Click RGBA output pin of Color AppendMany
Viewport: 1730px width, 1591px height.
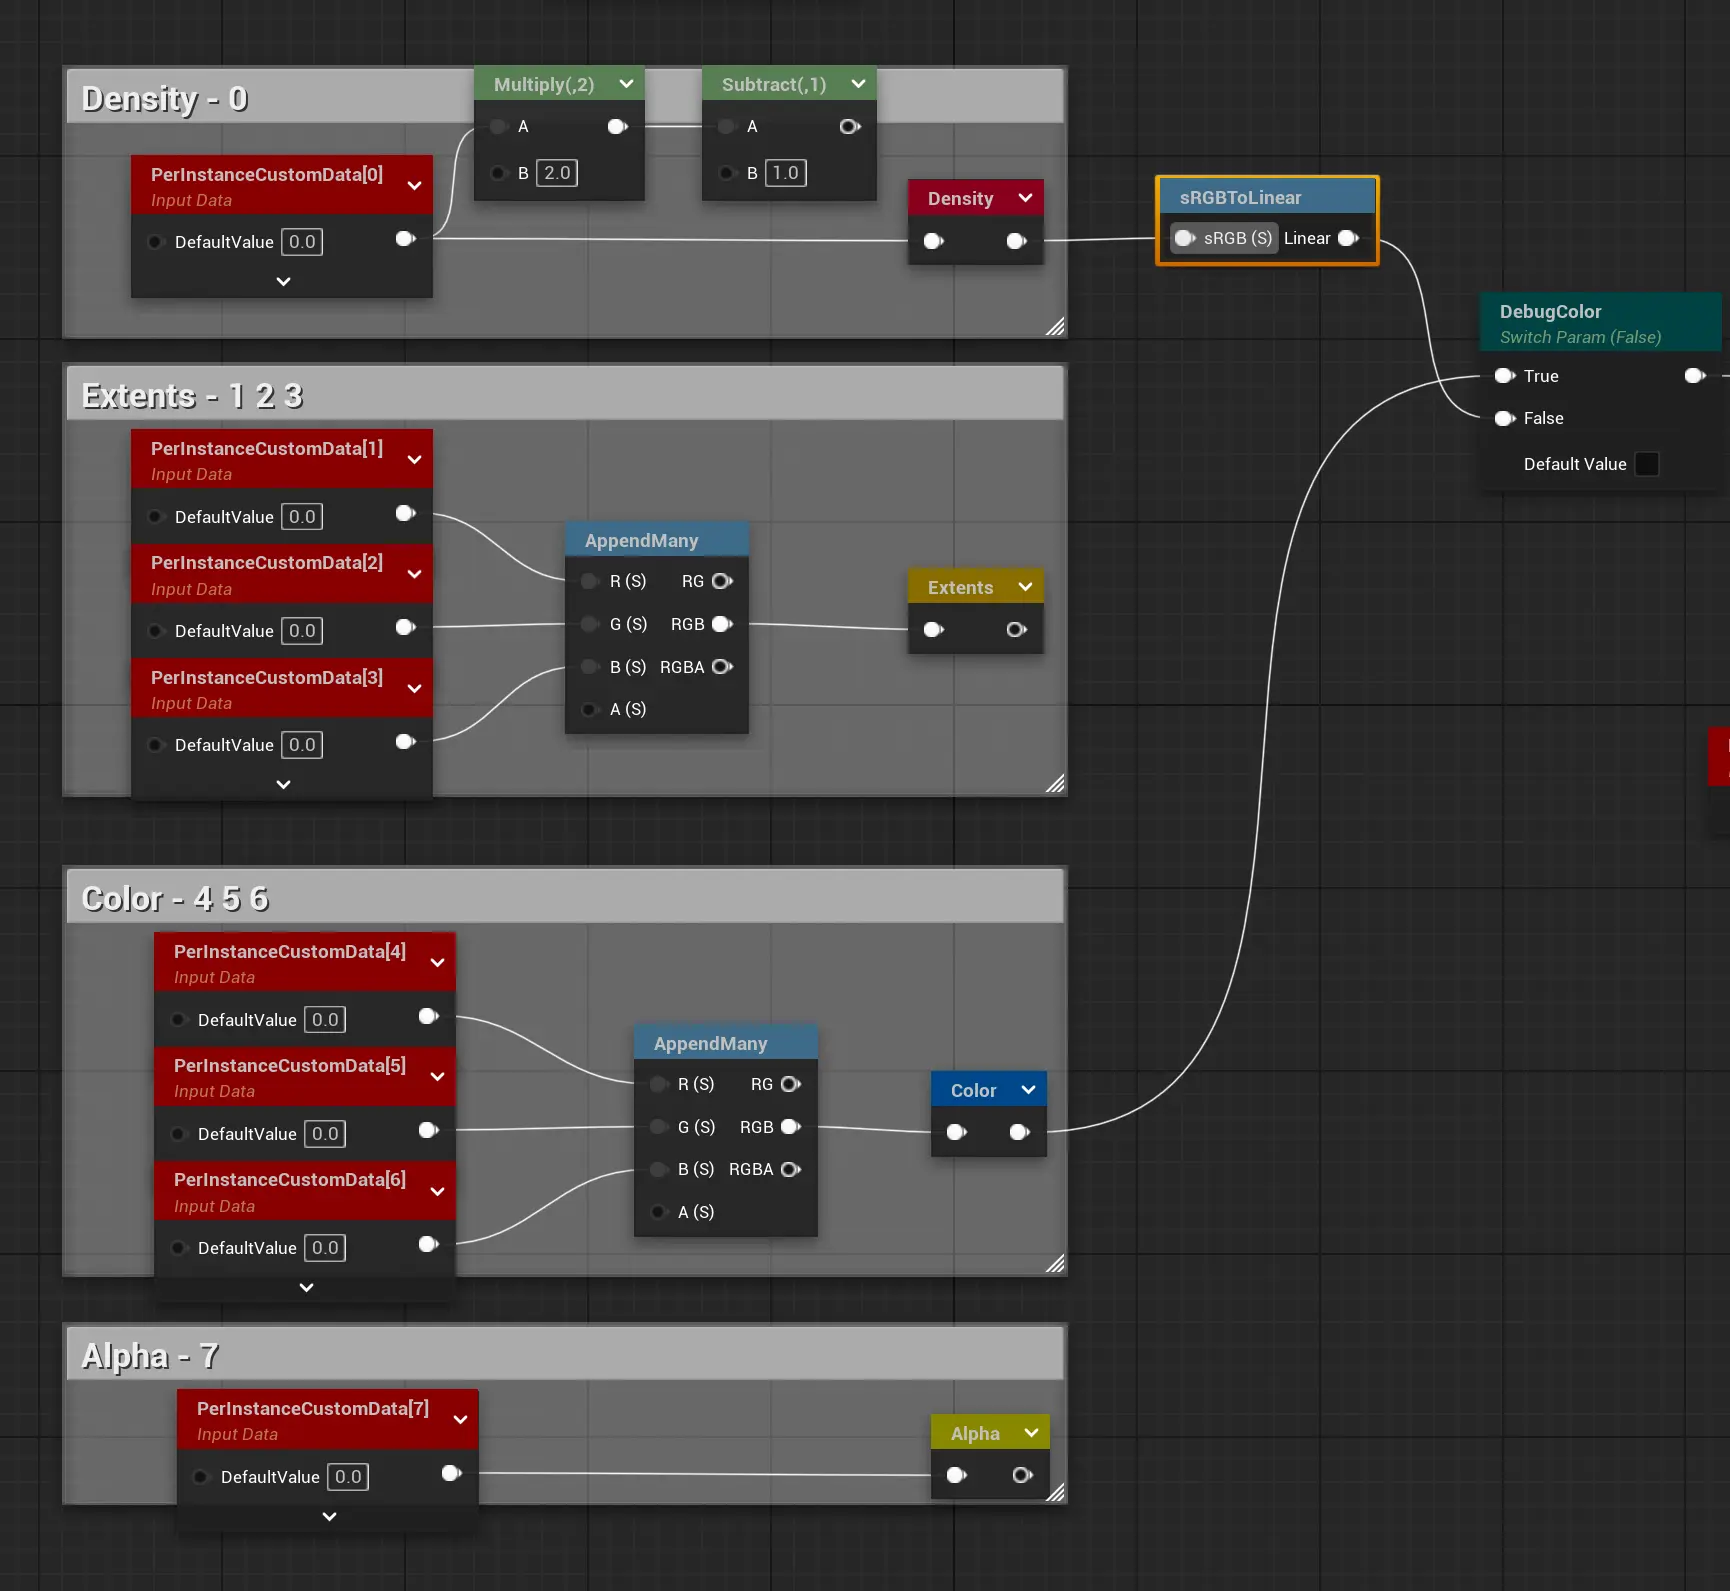tap(790, 1170)
